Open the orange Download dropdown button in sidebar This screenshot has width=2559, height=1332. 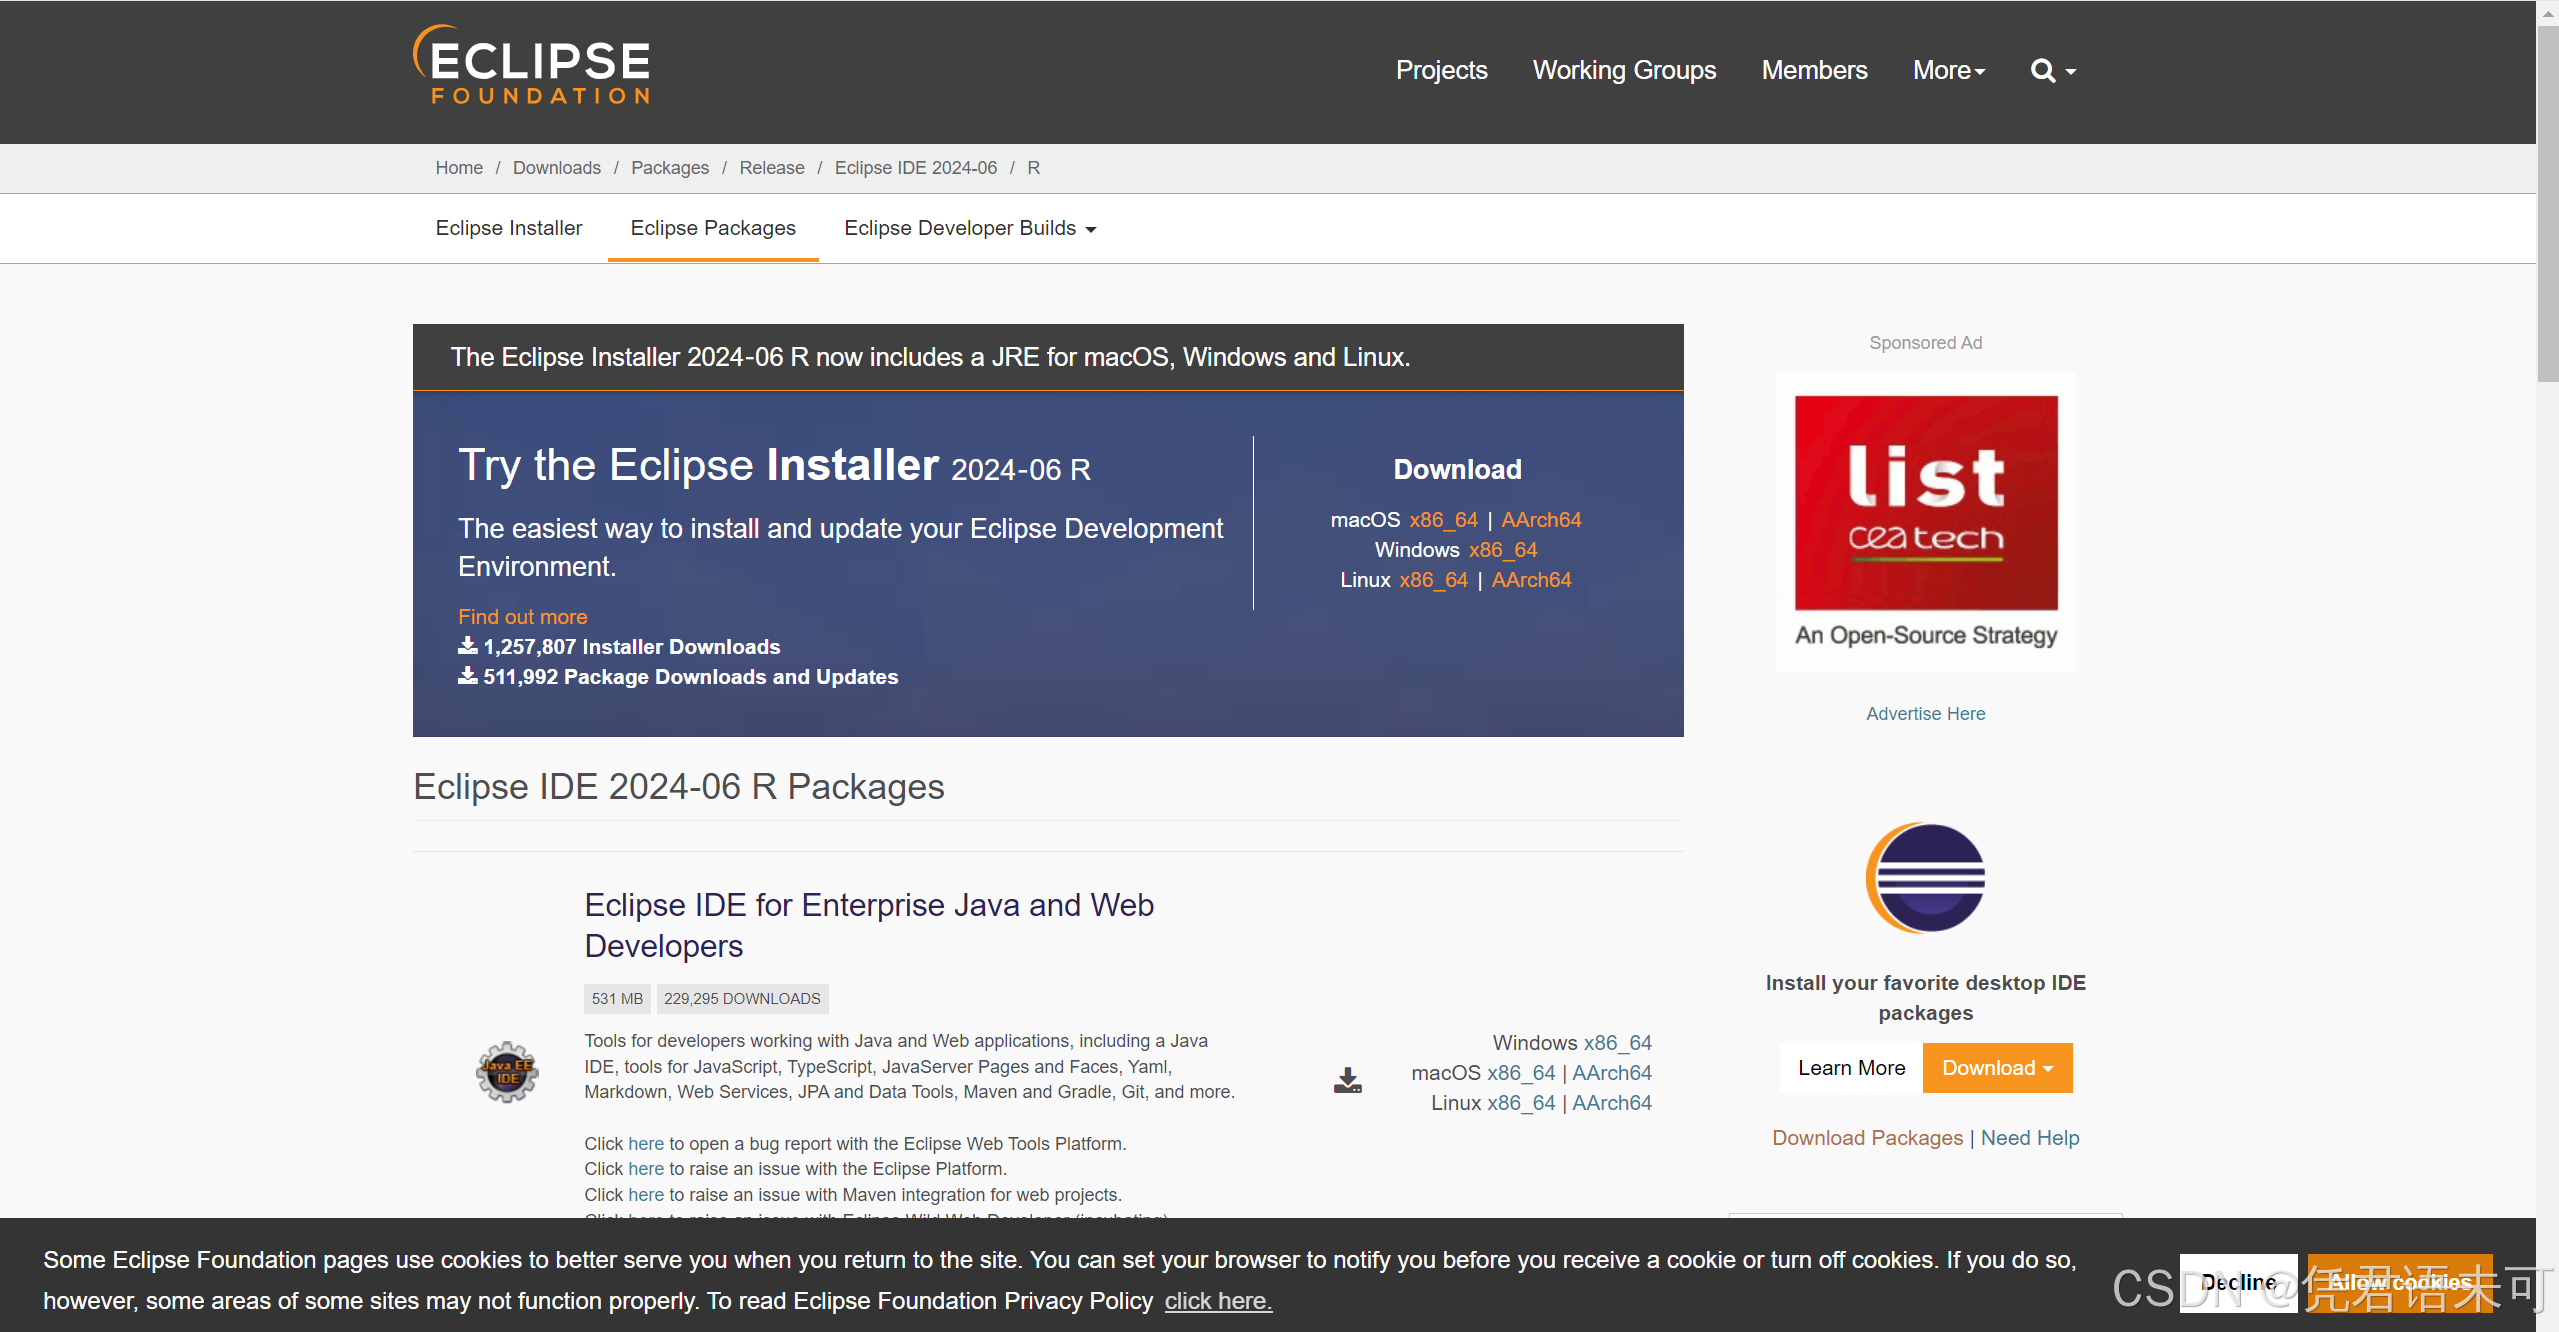point(1997,1068)
